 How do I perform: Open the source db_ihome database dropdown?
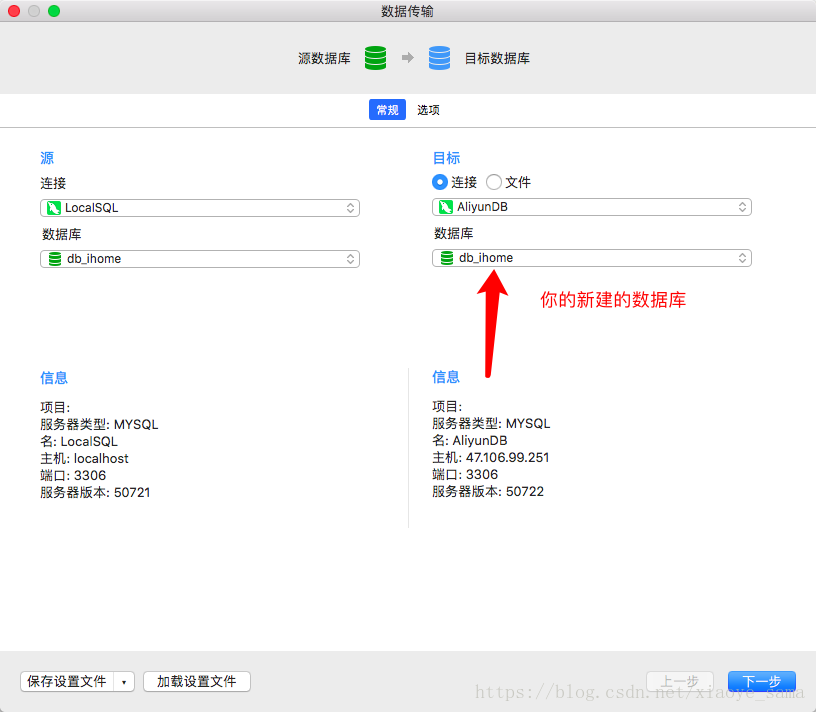(x=200, y=259)
